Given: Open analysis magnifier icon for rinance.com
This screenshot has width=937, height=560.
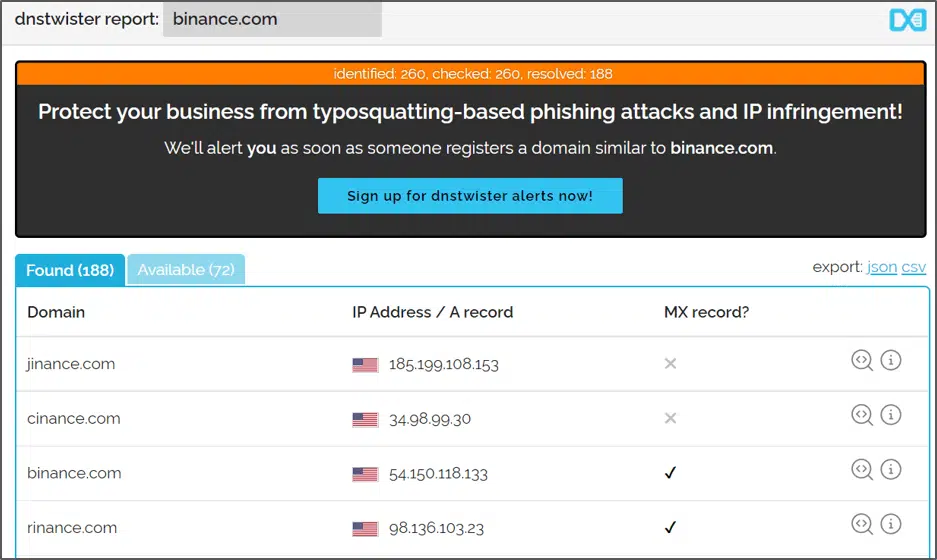Looking at the screenshot, I should tap(862, 524).
